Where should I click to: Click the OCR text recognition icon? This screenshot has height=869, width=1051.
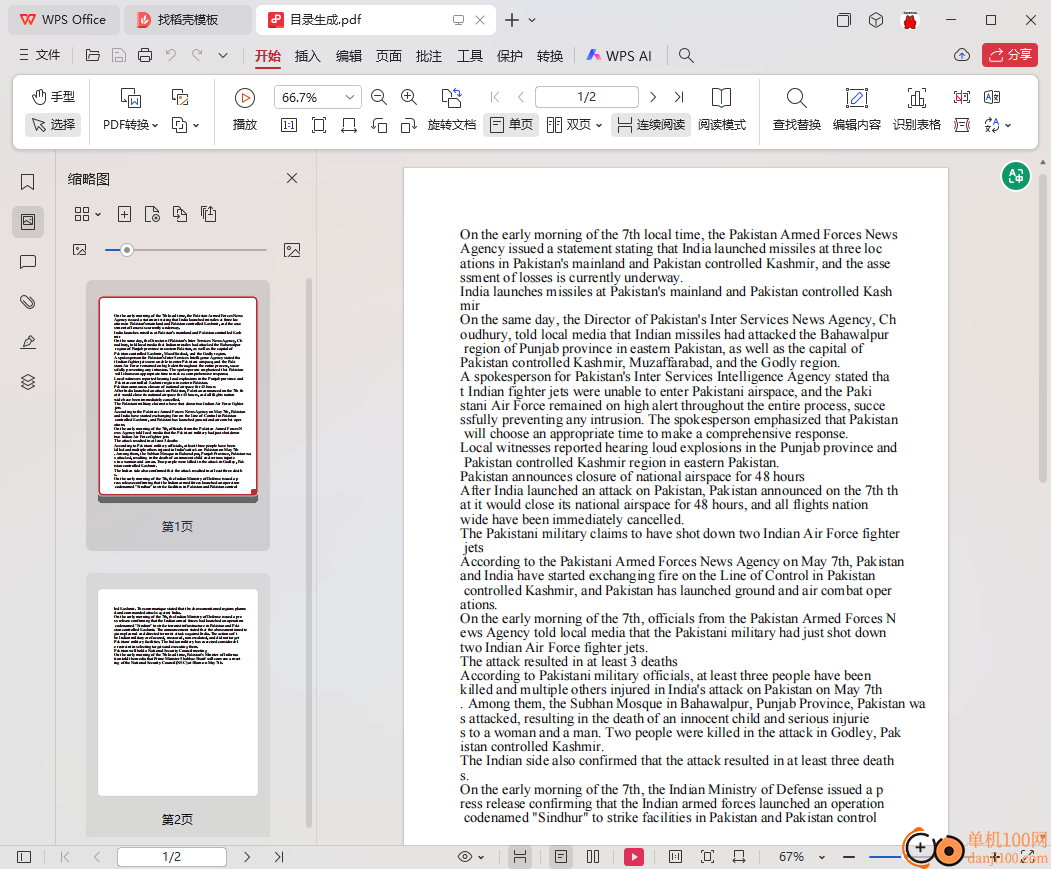click(962, 97)
